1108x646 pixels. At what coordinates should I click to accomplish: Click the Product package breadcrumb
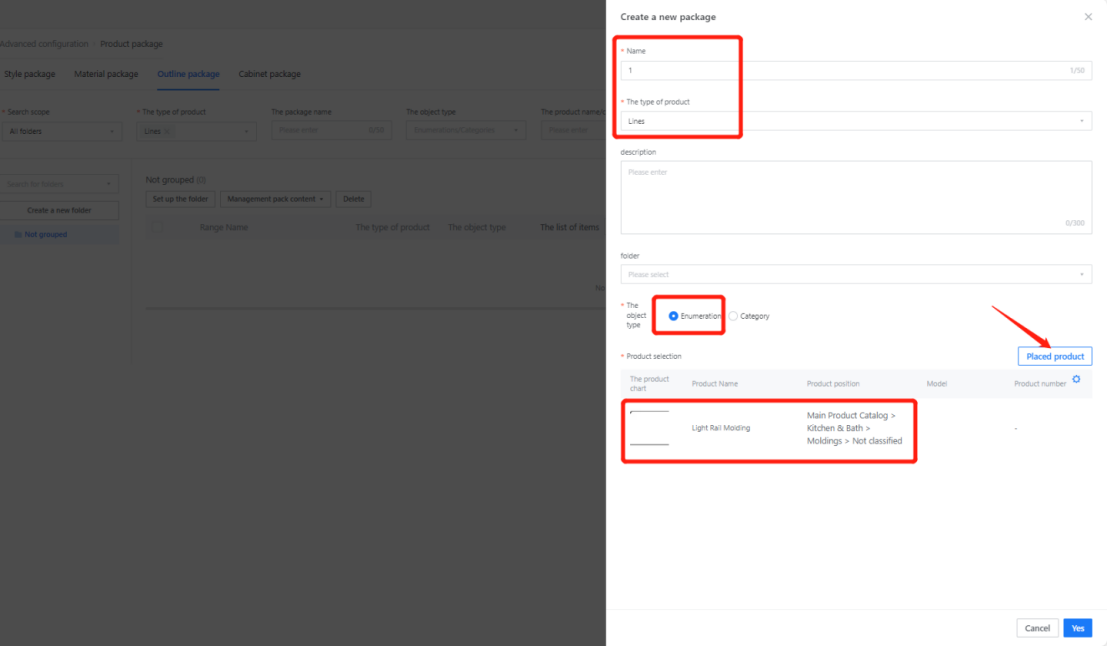pyautogui.click(x=131, y=44)
